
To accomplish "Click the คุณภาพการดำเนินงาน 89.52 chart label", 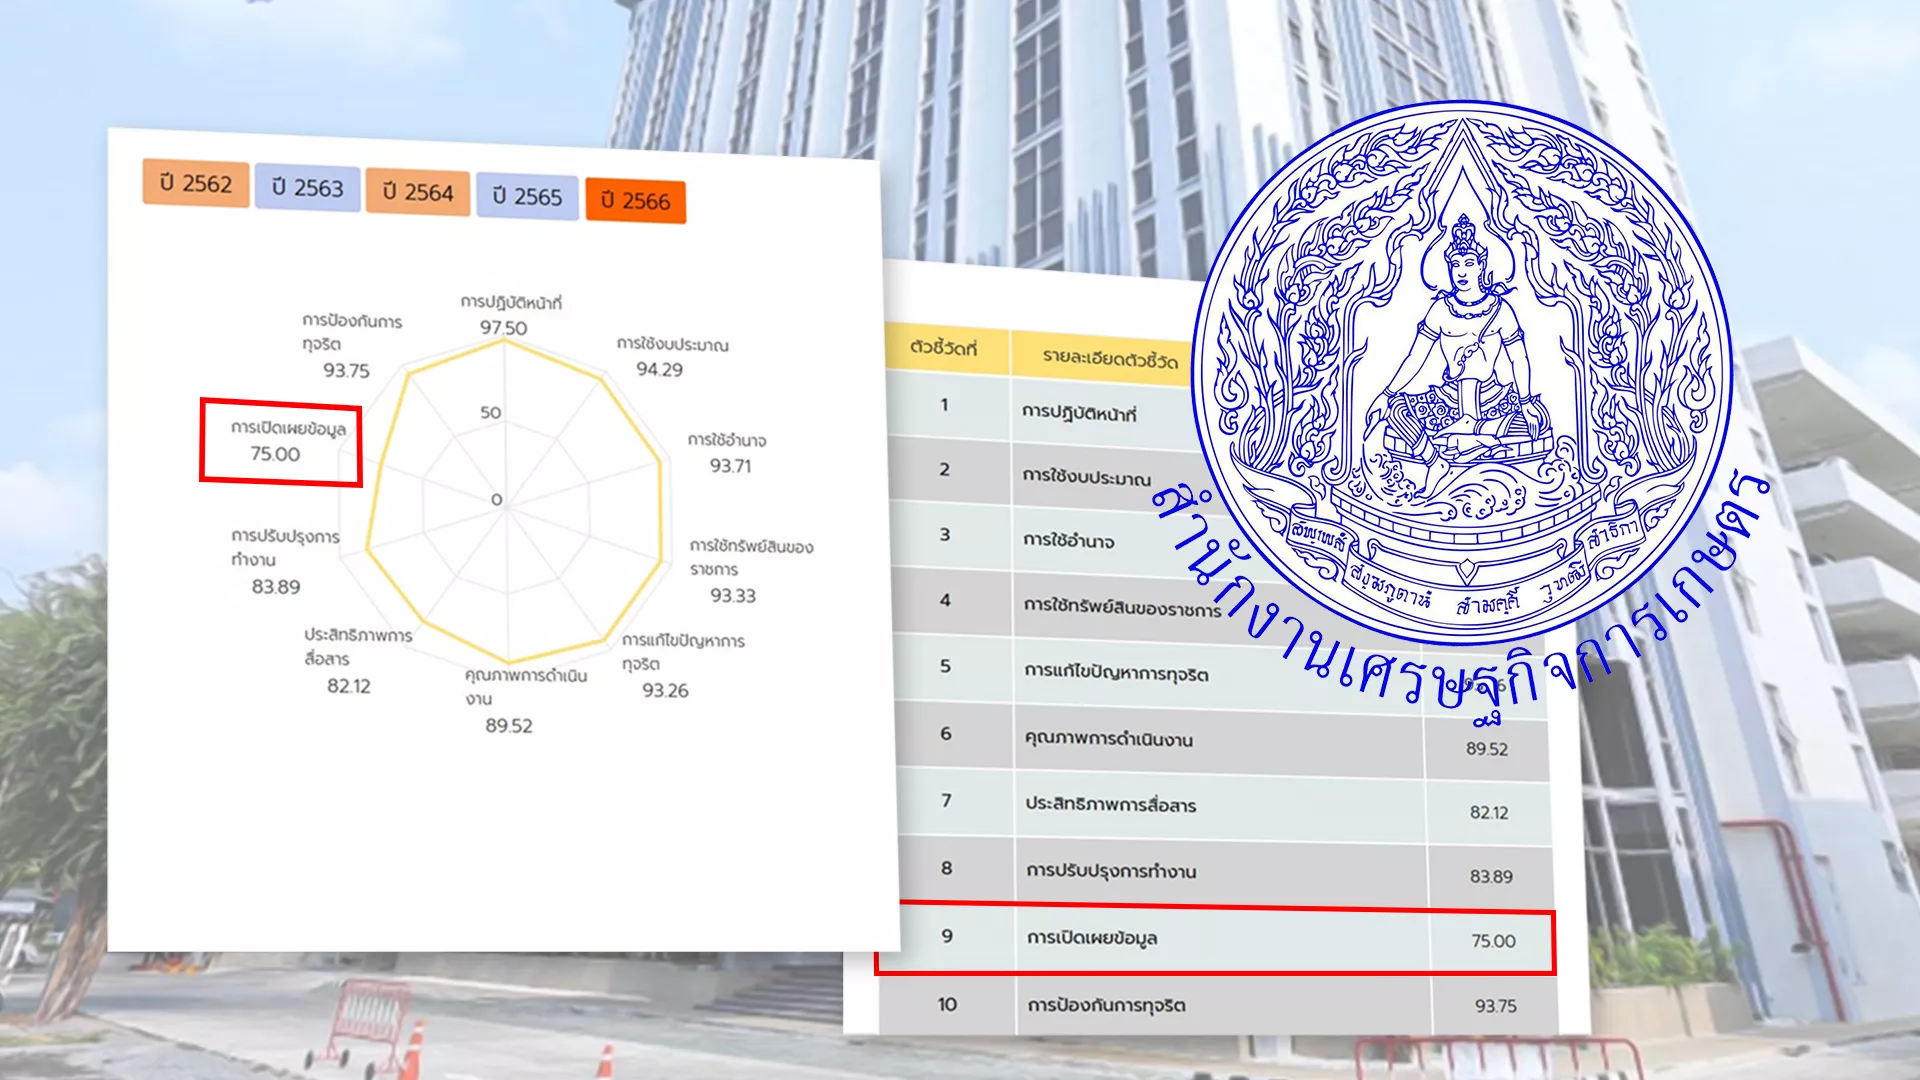I will coord(525,701).
